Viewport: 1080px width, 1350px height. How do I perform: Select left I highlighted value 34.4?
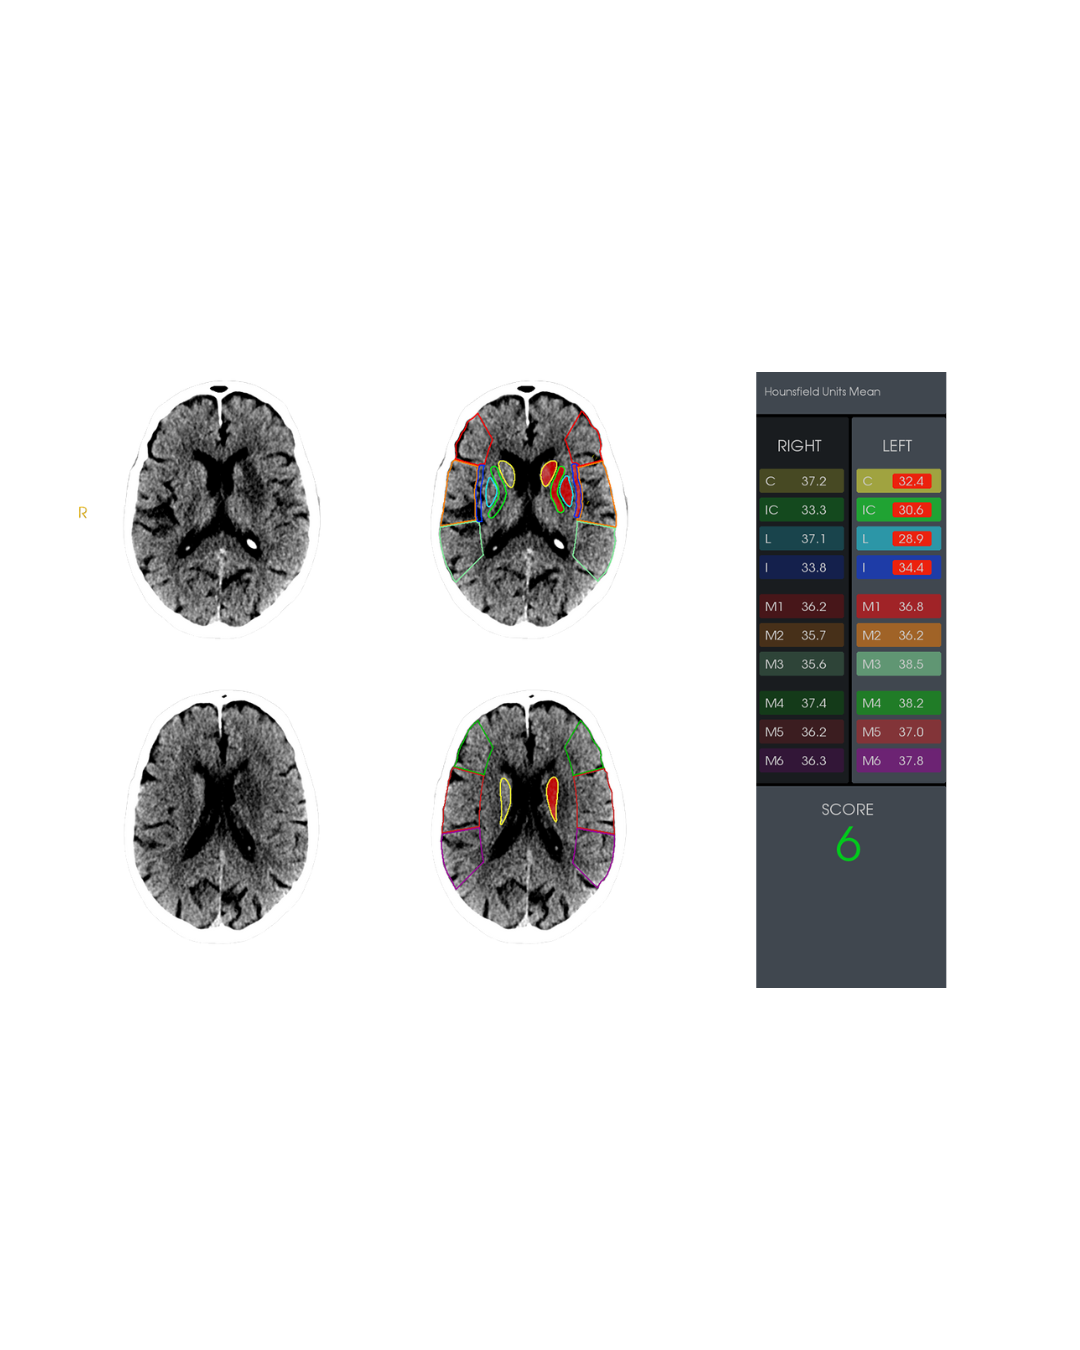click(911, 567)
